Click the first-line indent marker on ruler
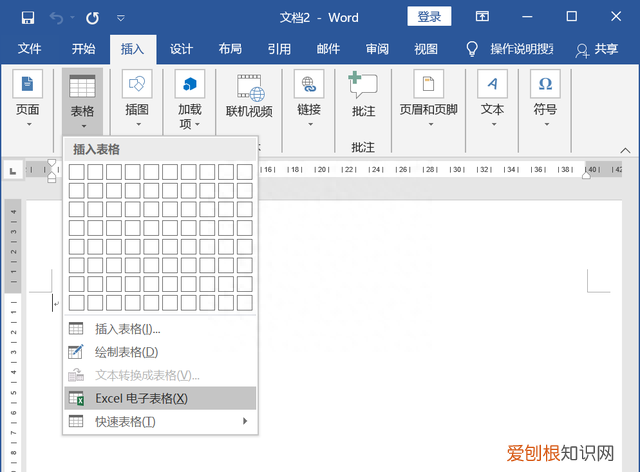Screen dimensions: 640x472 tap(52, 163)
